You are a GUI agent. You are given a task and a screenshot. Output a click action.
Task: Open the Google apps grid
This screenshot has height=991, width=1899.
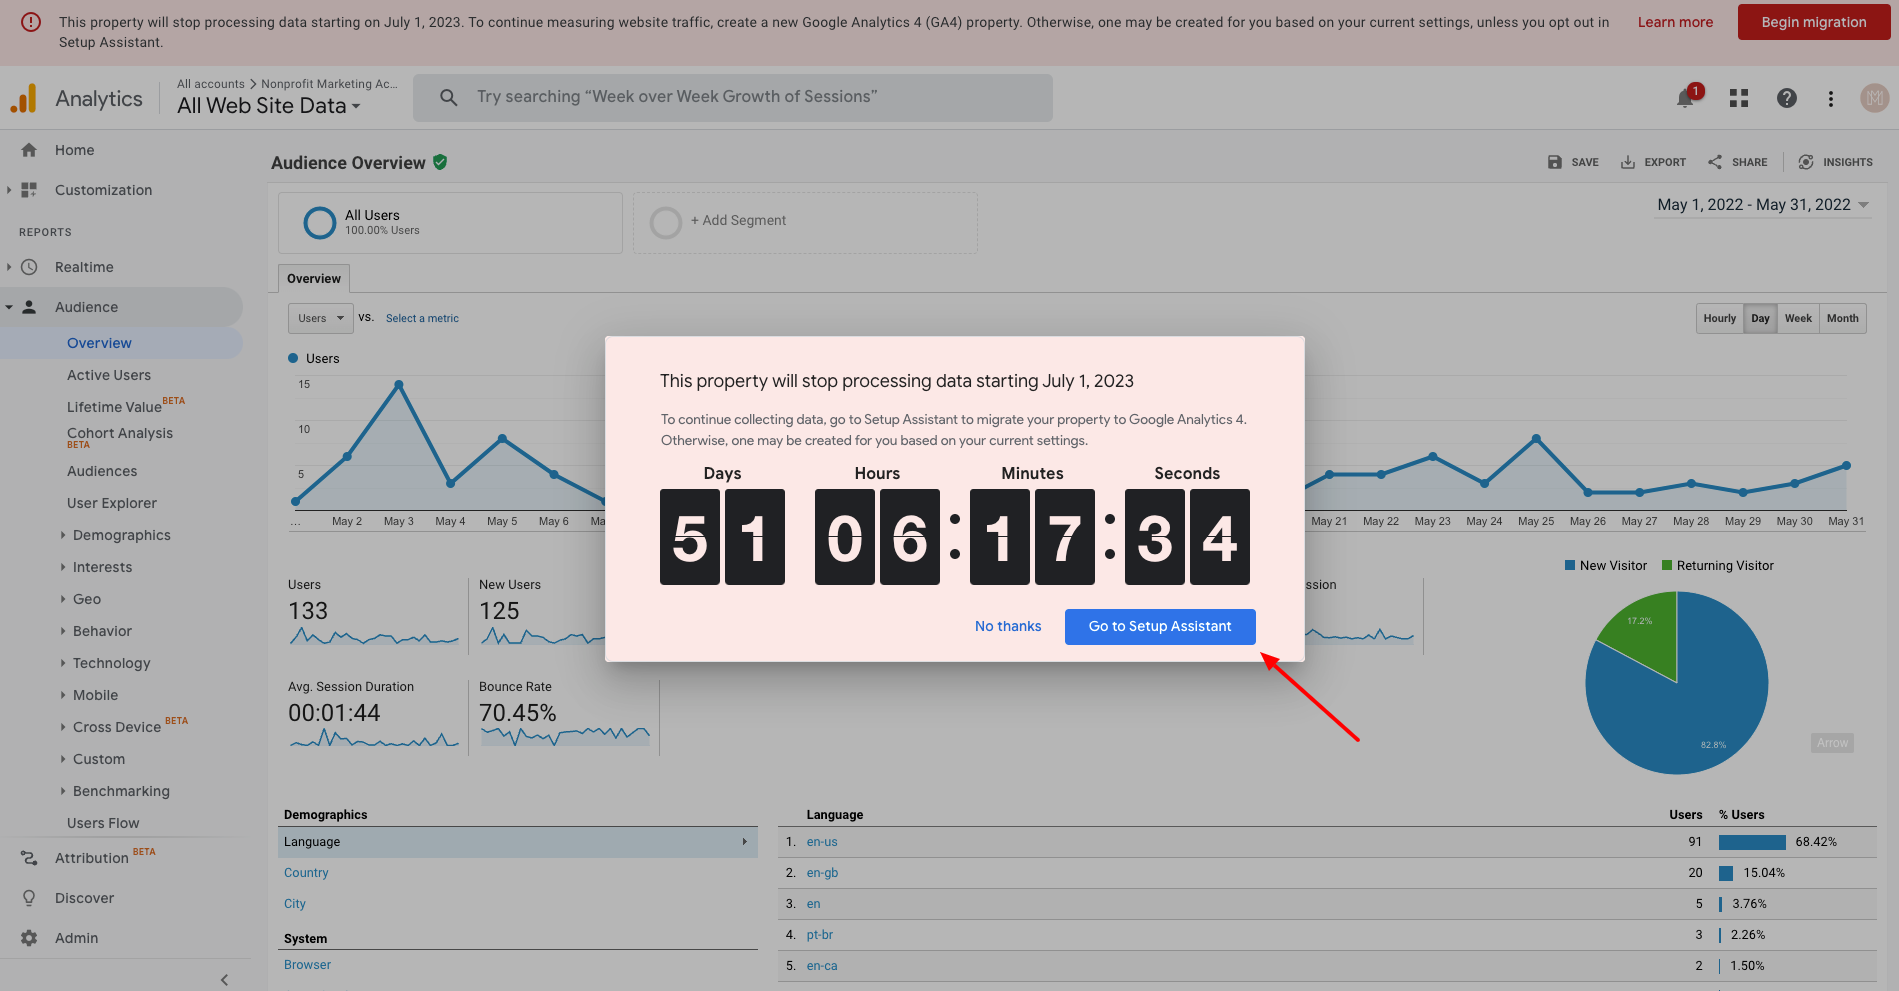click(1739, 98)
